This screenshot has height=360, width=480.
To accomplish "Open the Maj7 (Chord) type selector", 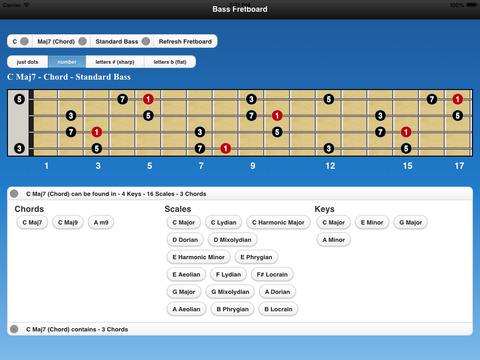I will (61, 41).
